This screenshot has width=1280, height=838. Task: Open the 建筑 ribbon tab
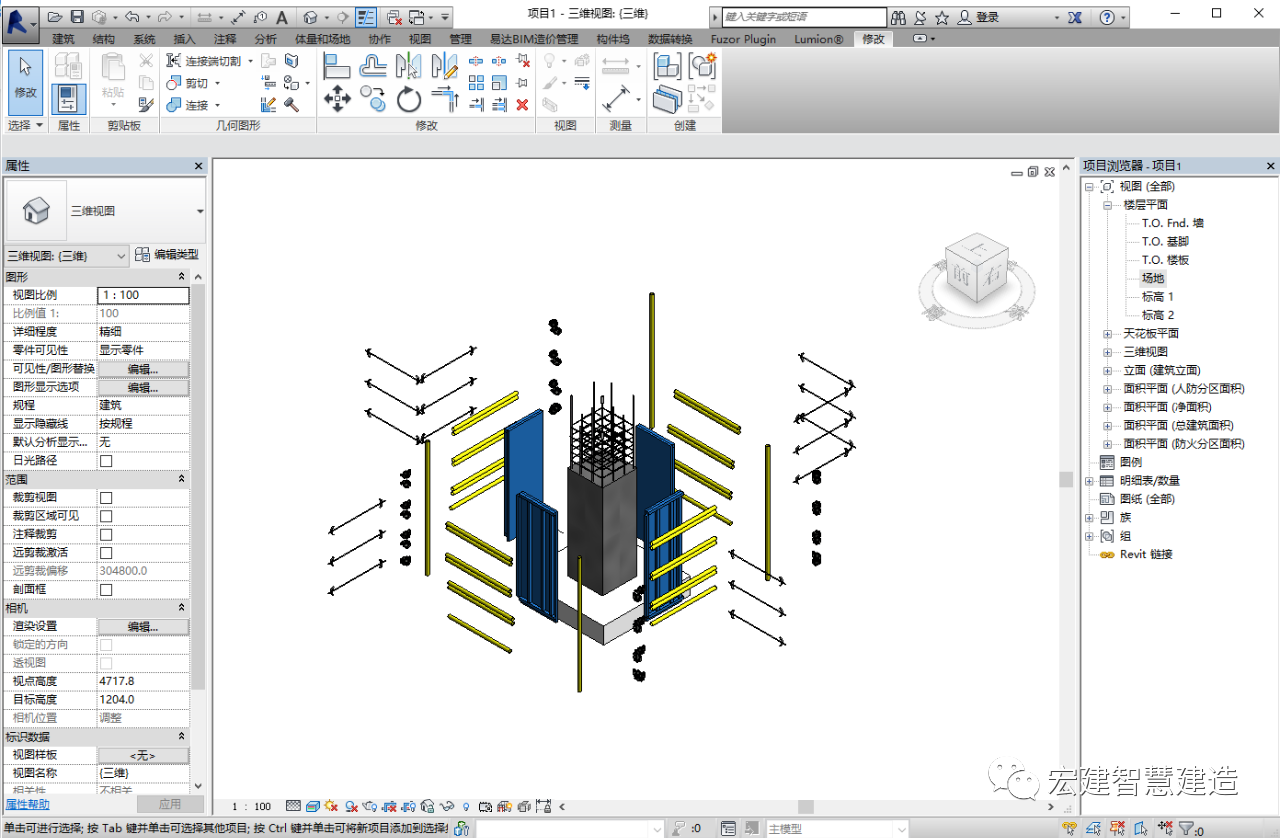(63, 39)
